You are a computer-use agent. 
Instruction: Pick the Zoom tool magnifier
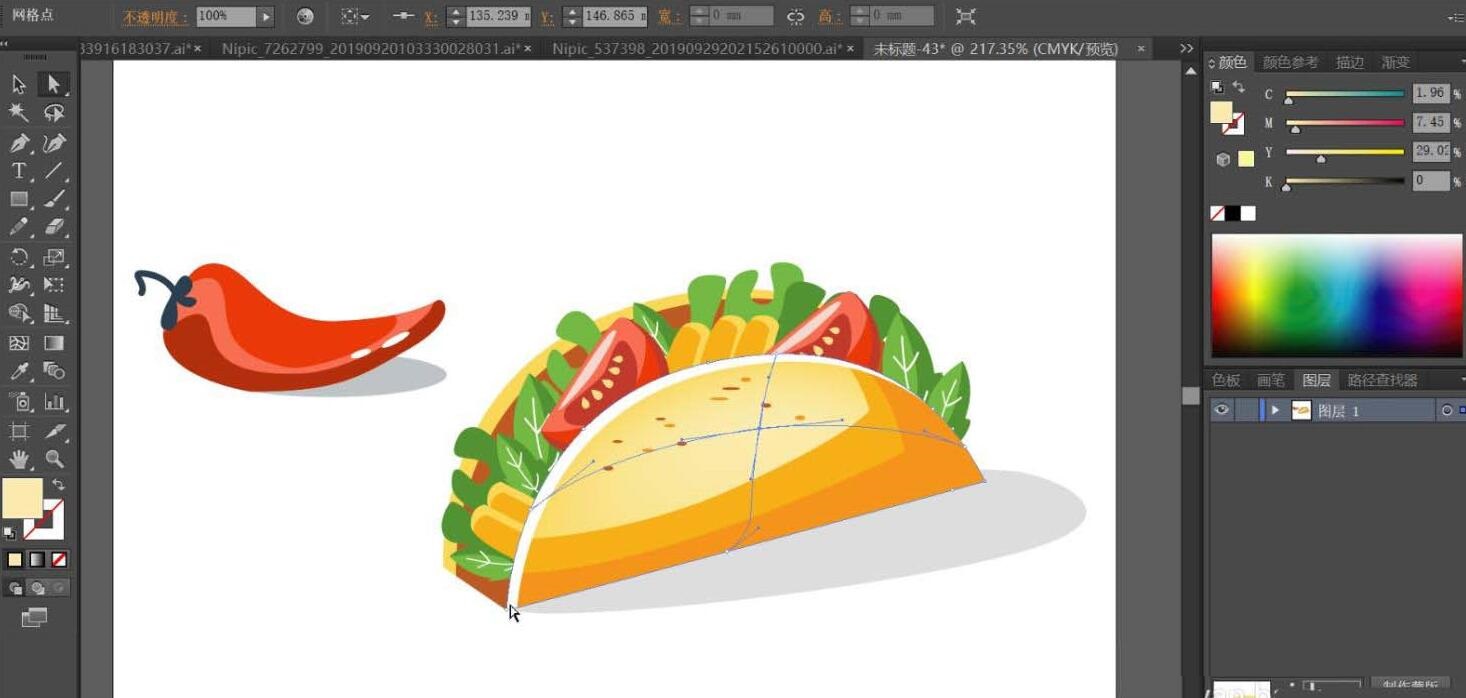pyautogui.click(x=55, y=459)
